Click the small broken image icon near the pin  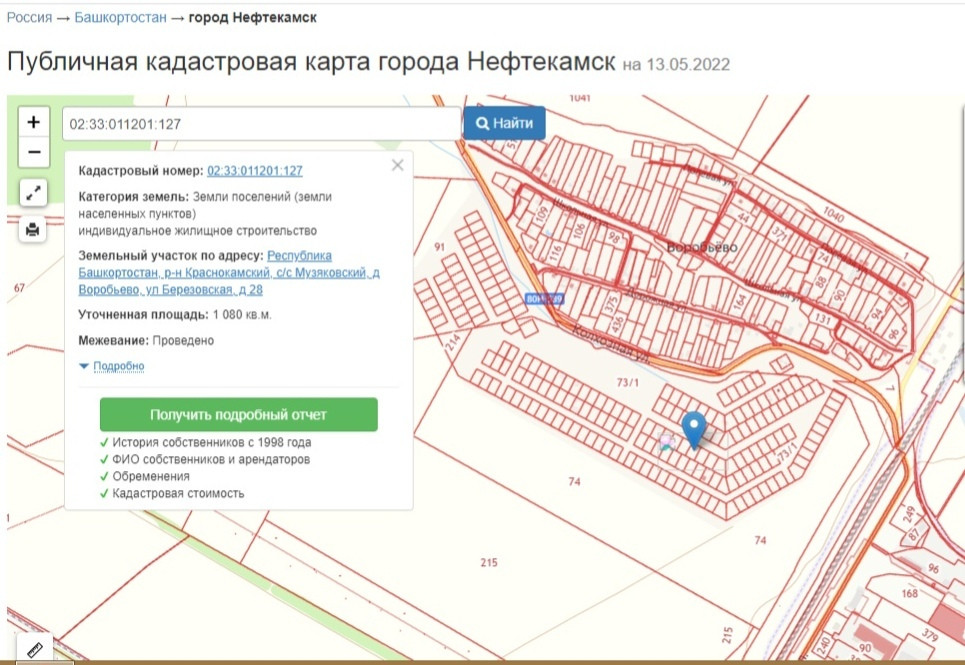pos(666,442)
